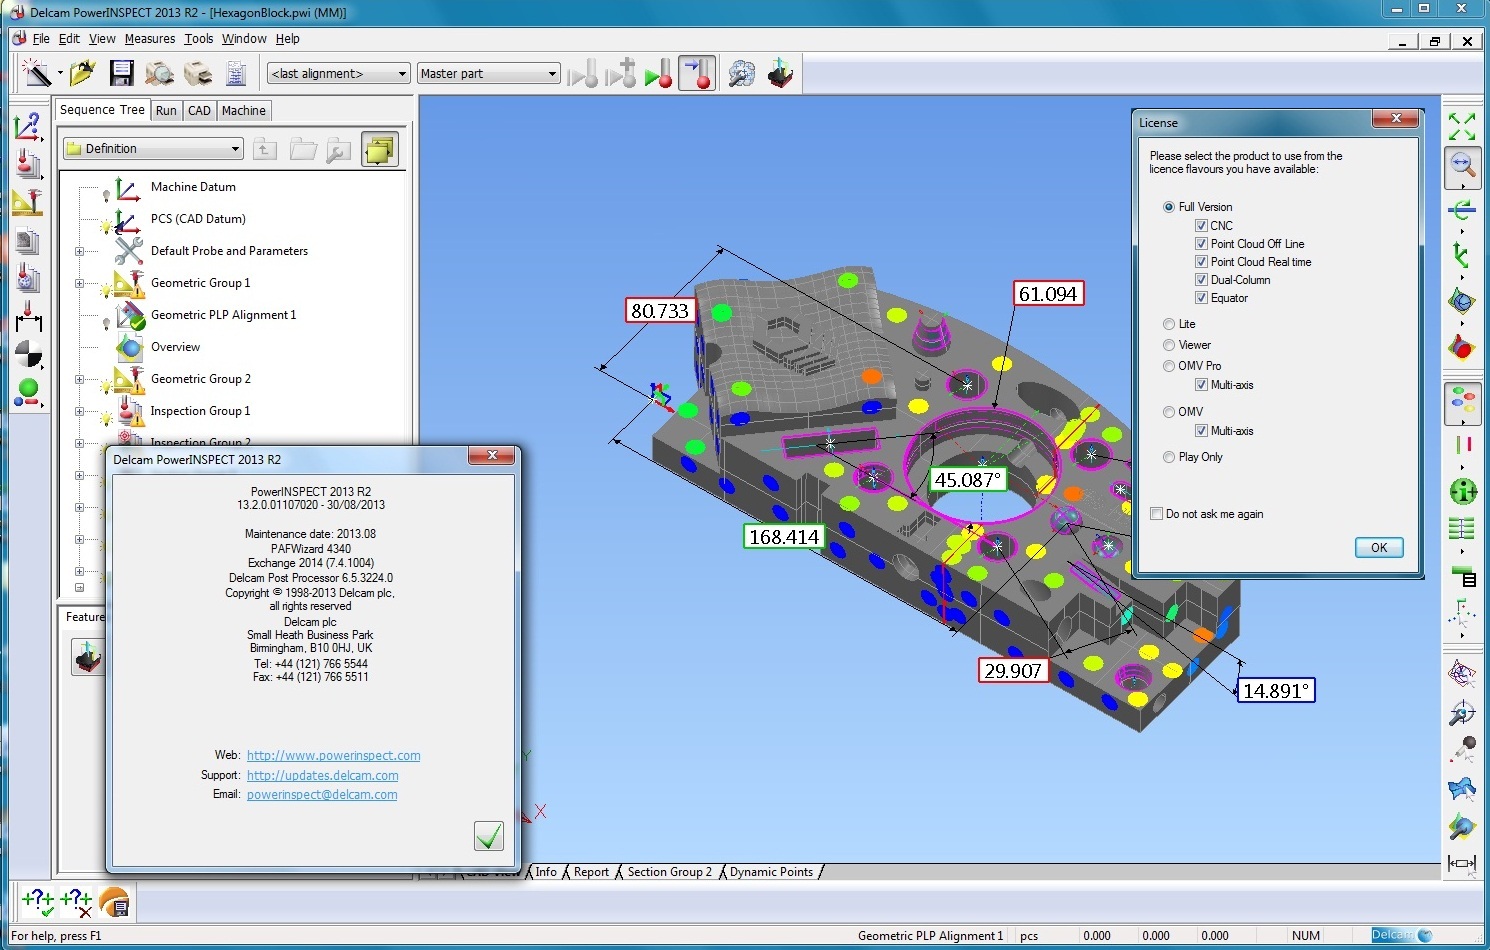Click the powerinspect@delcam.com email link
Viewport: 1490px width, 950px height.
pos(322,795)
